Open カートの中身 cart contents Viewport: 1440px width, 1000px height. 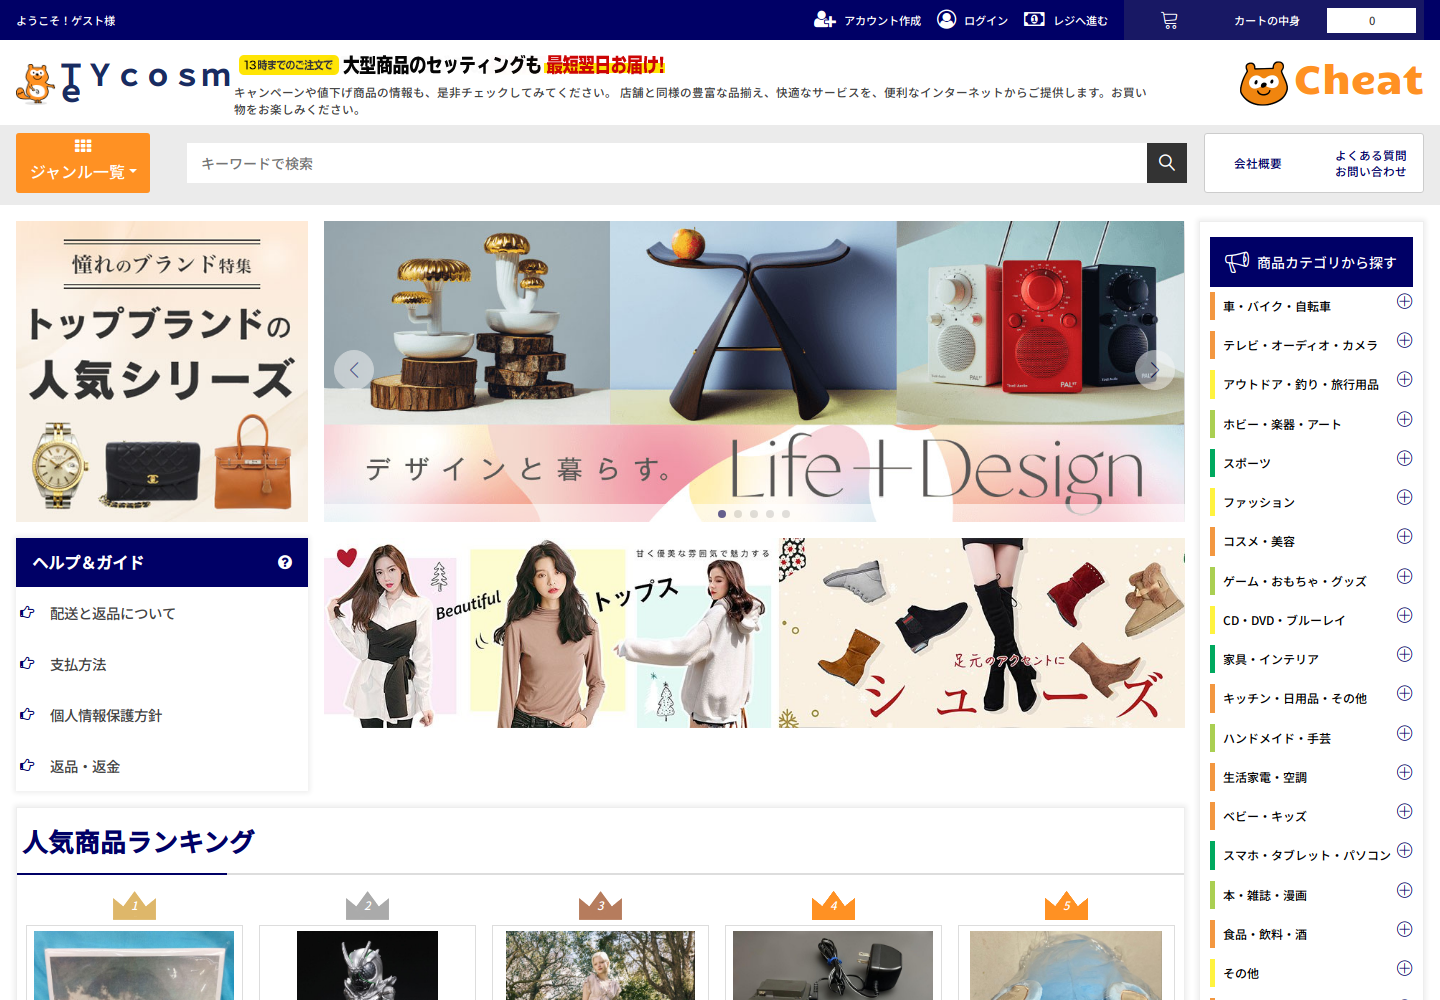click(x=1266, y=20)
